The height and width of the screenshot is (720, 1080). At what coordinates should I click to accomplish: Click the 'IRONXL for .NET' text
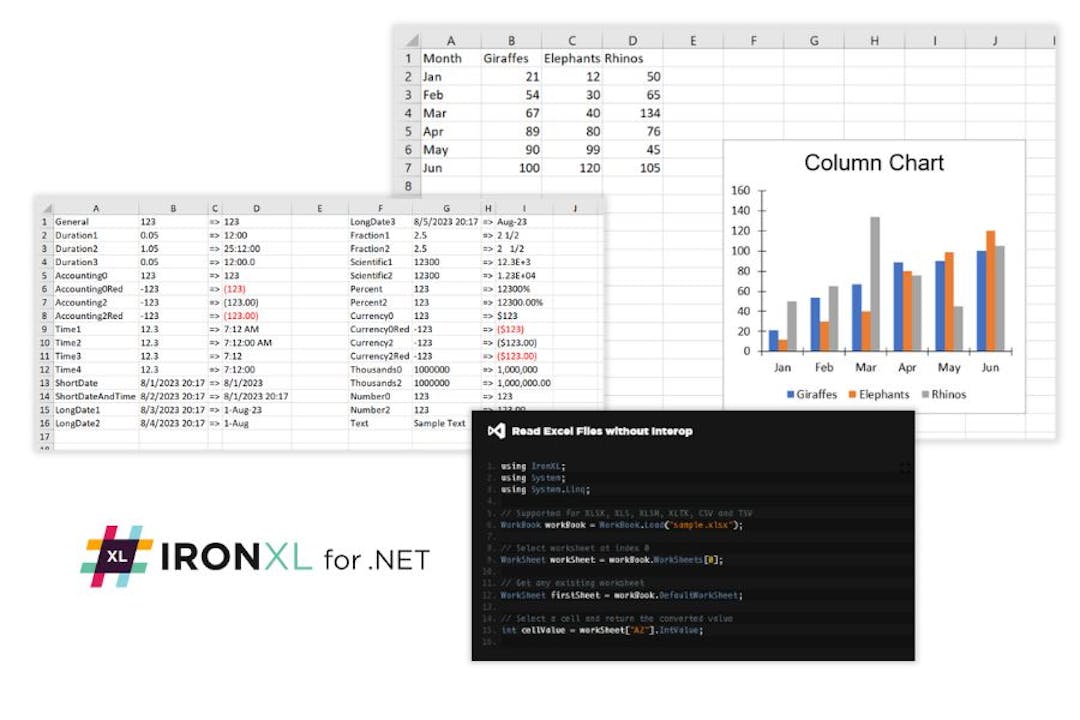coord(295,558)
